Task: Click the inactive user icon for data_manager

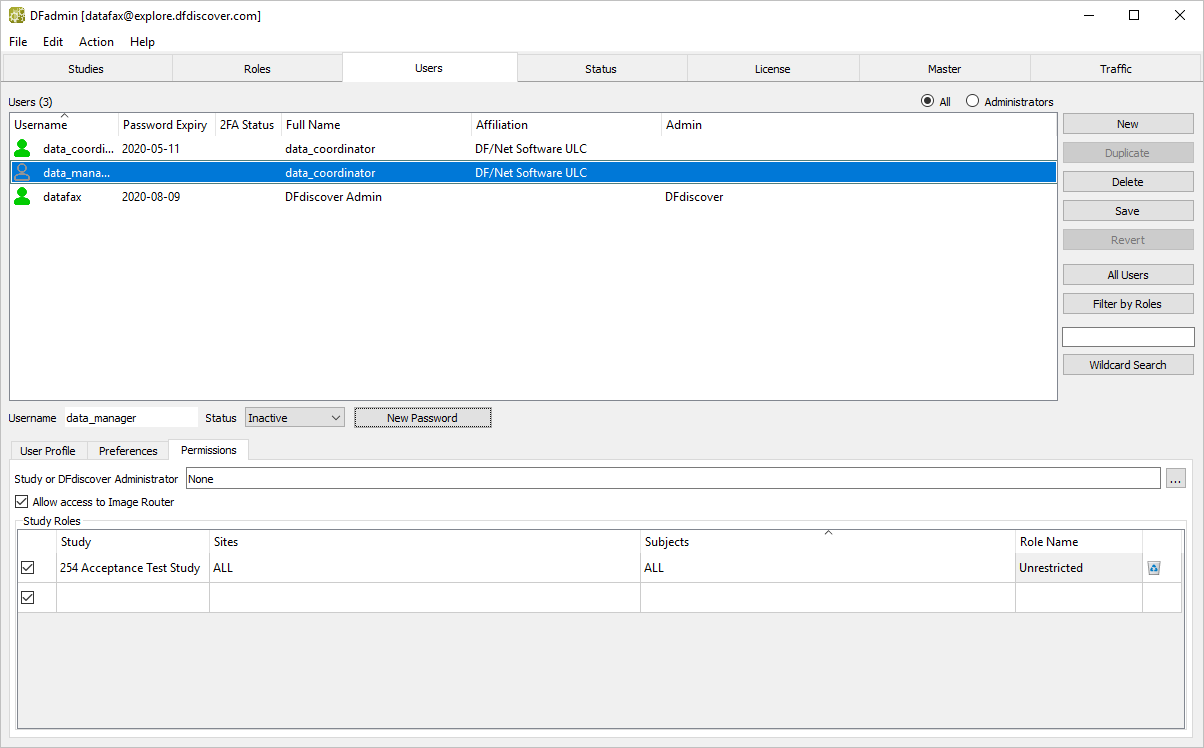Action: [22, 173]
